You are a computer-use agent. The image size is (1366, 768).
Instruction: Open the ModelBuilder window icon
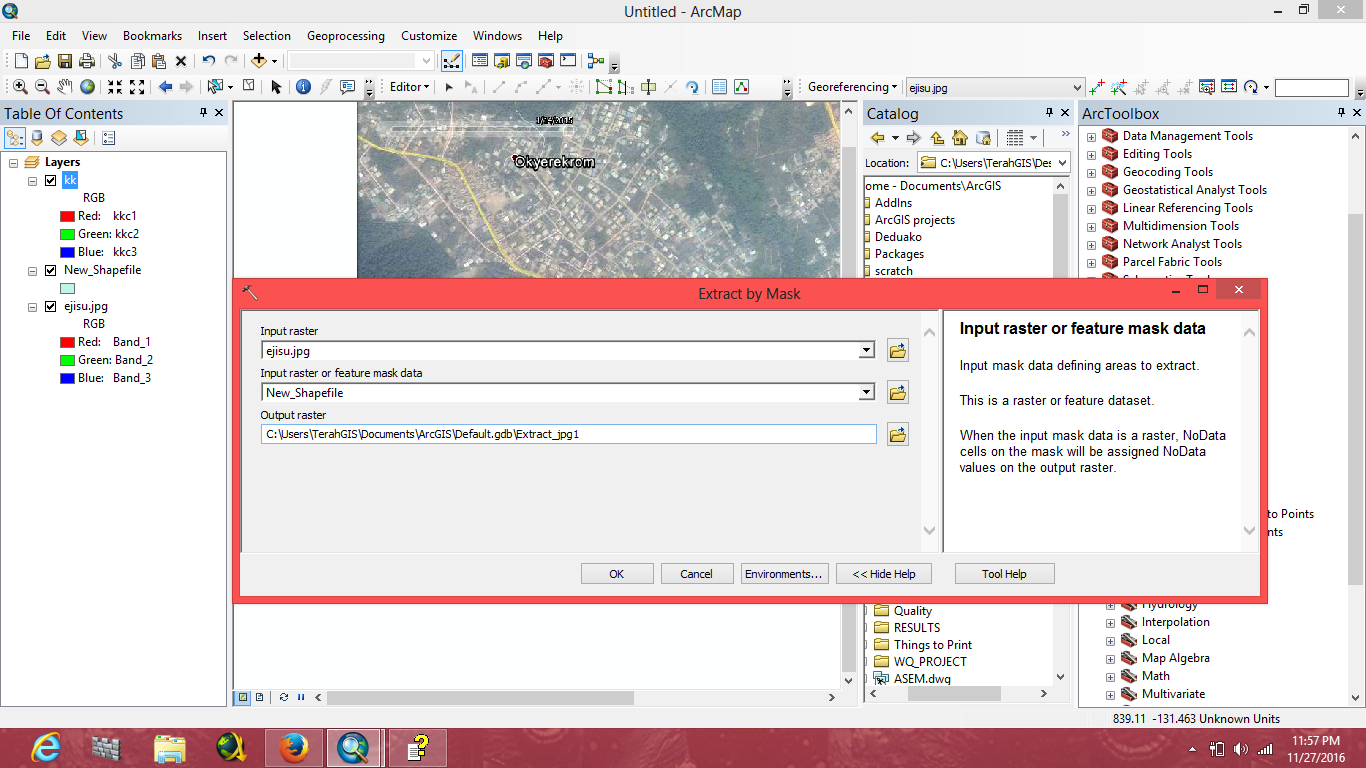[596, 61]
